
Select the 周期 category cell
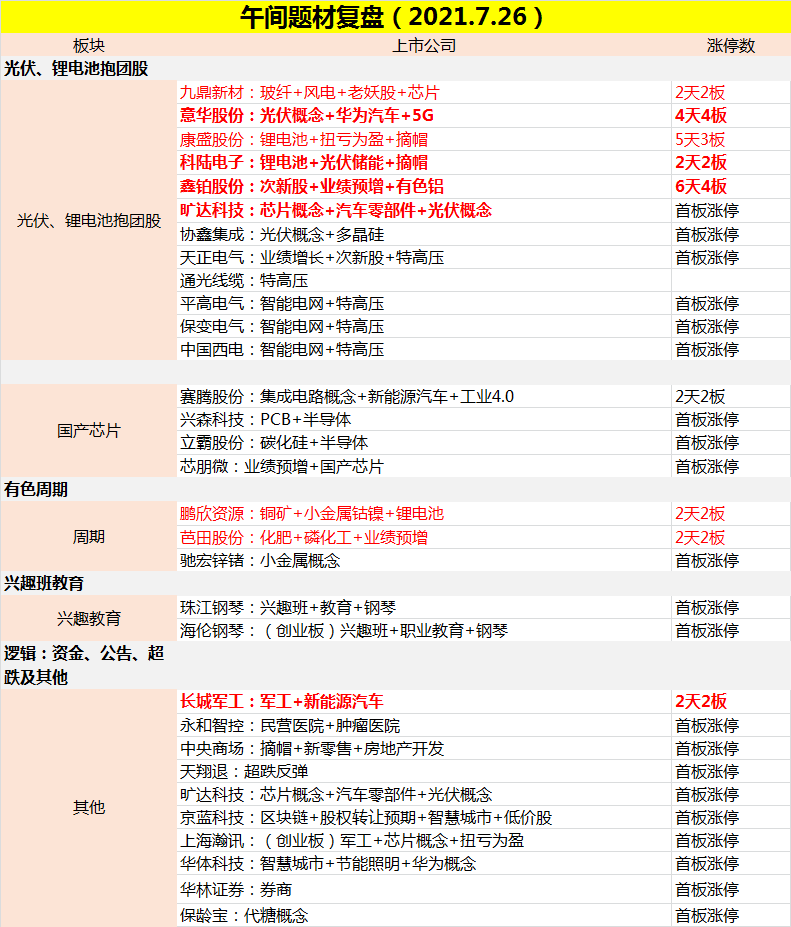pyautogui.click(x=89, y=537)
